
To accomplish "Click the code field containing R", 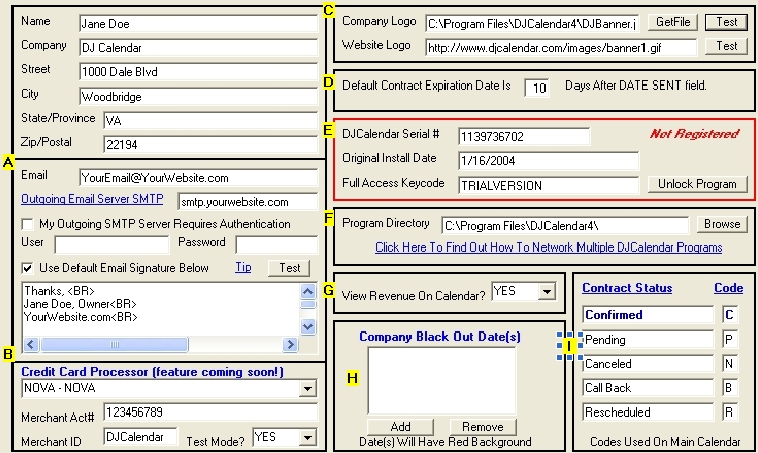I will [730, 412].
